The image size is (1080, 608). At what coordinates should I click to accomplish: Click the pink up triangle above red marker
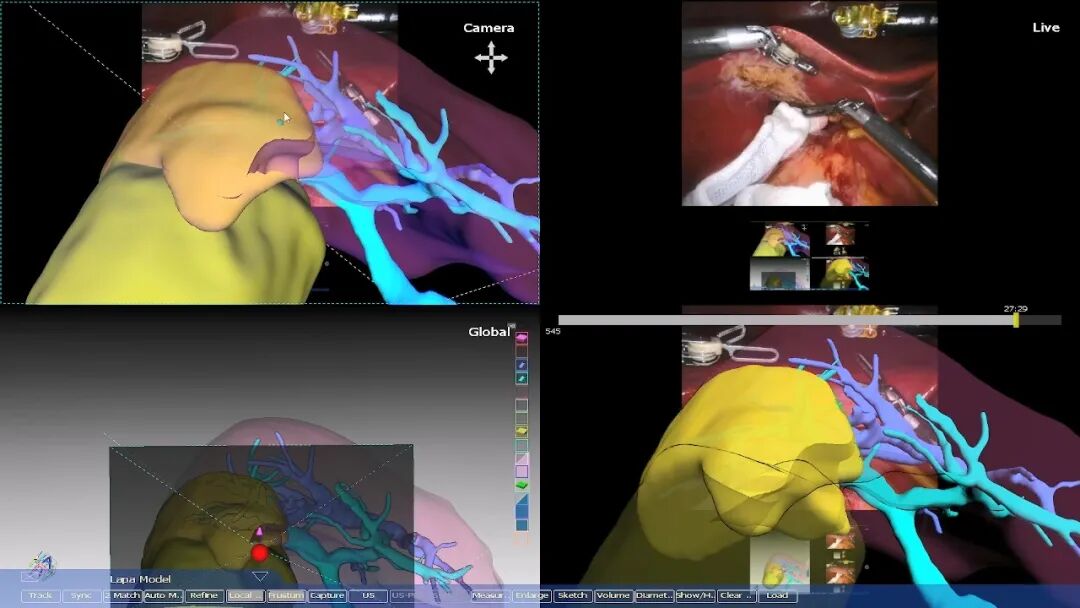click(260, 531)
